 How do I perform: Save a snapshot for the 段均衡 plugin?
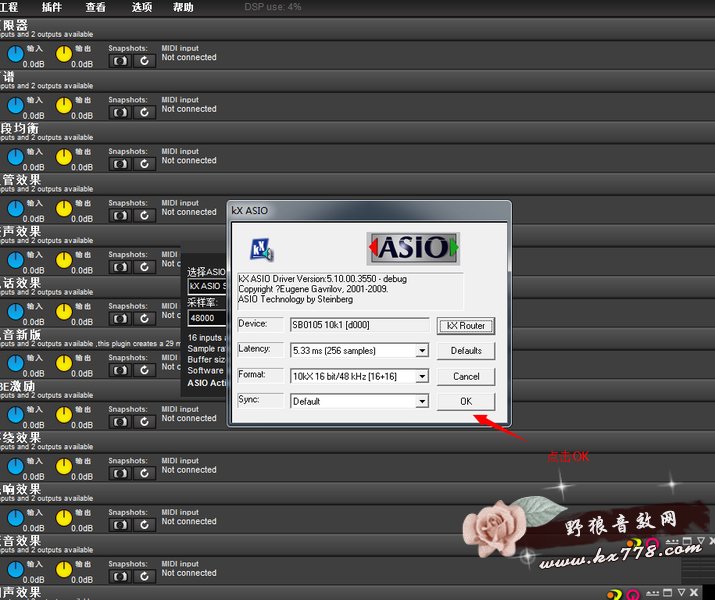[x=120, y=164]
